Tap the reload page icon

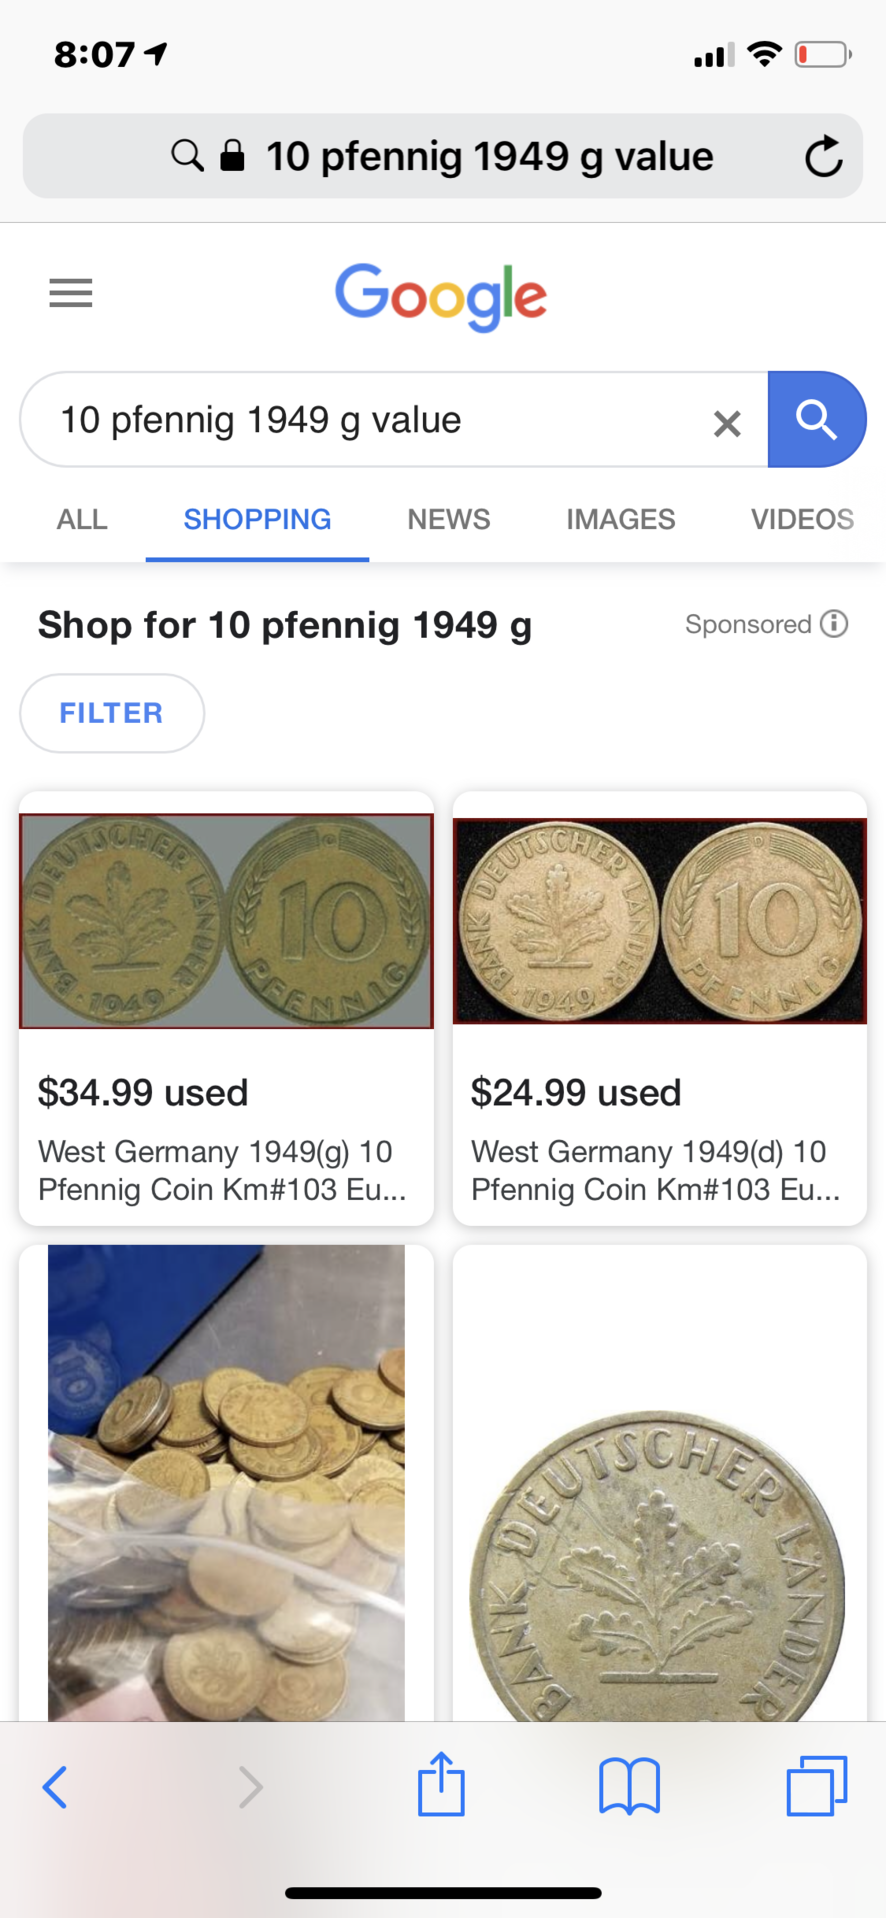(x=823, y=157)
